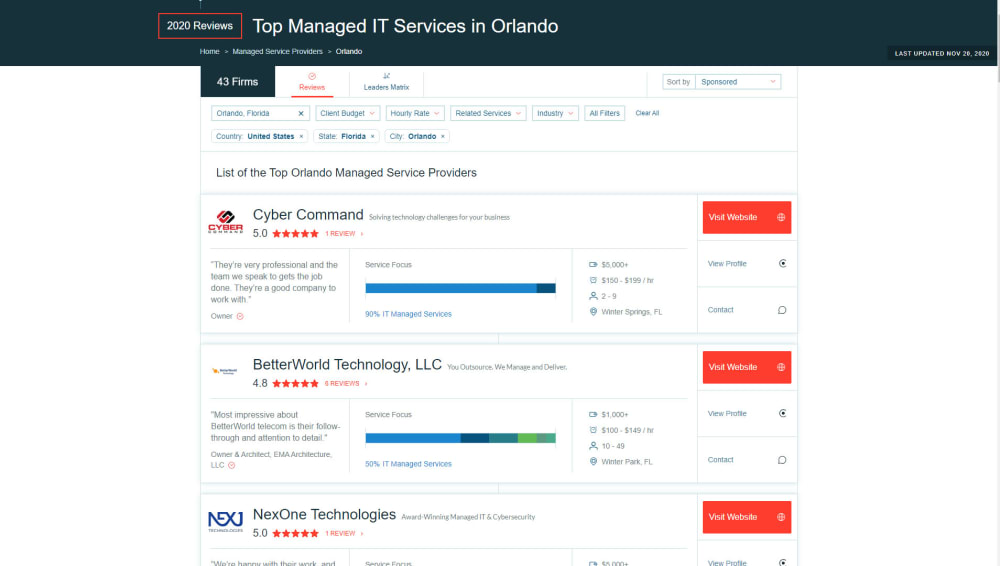Click the 2020 Reviews badge

200,26
